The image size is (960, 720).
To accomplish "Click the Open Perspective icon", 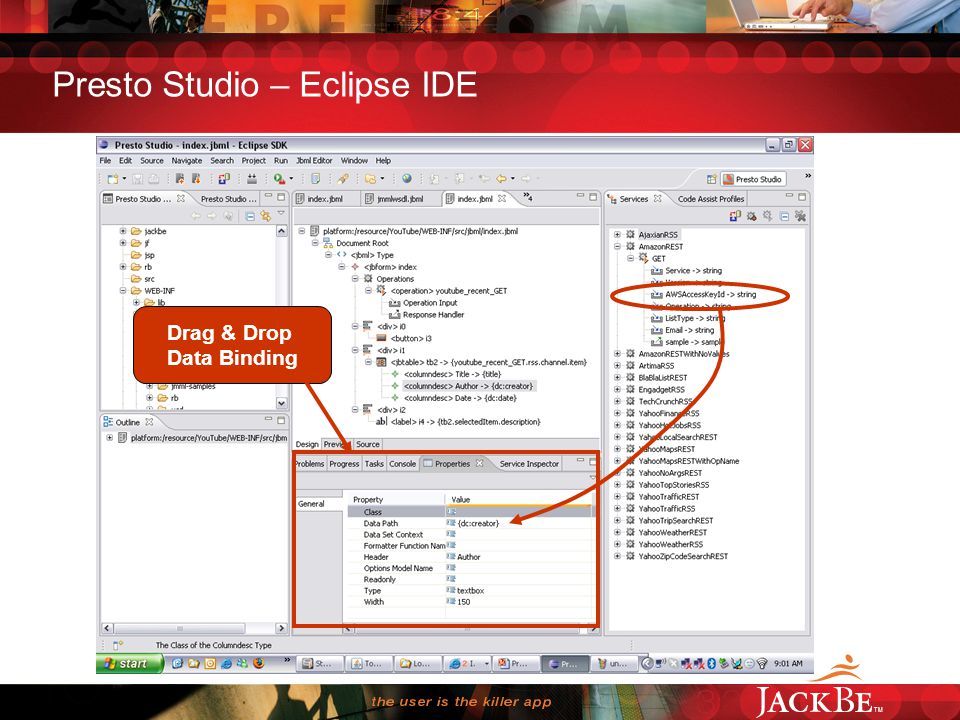I will click(x=711, y=179).
